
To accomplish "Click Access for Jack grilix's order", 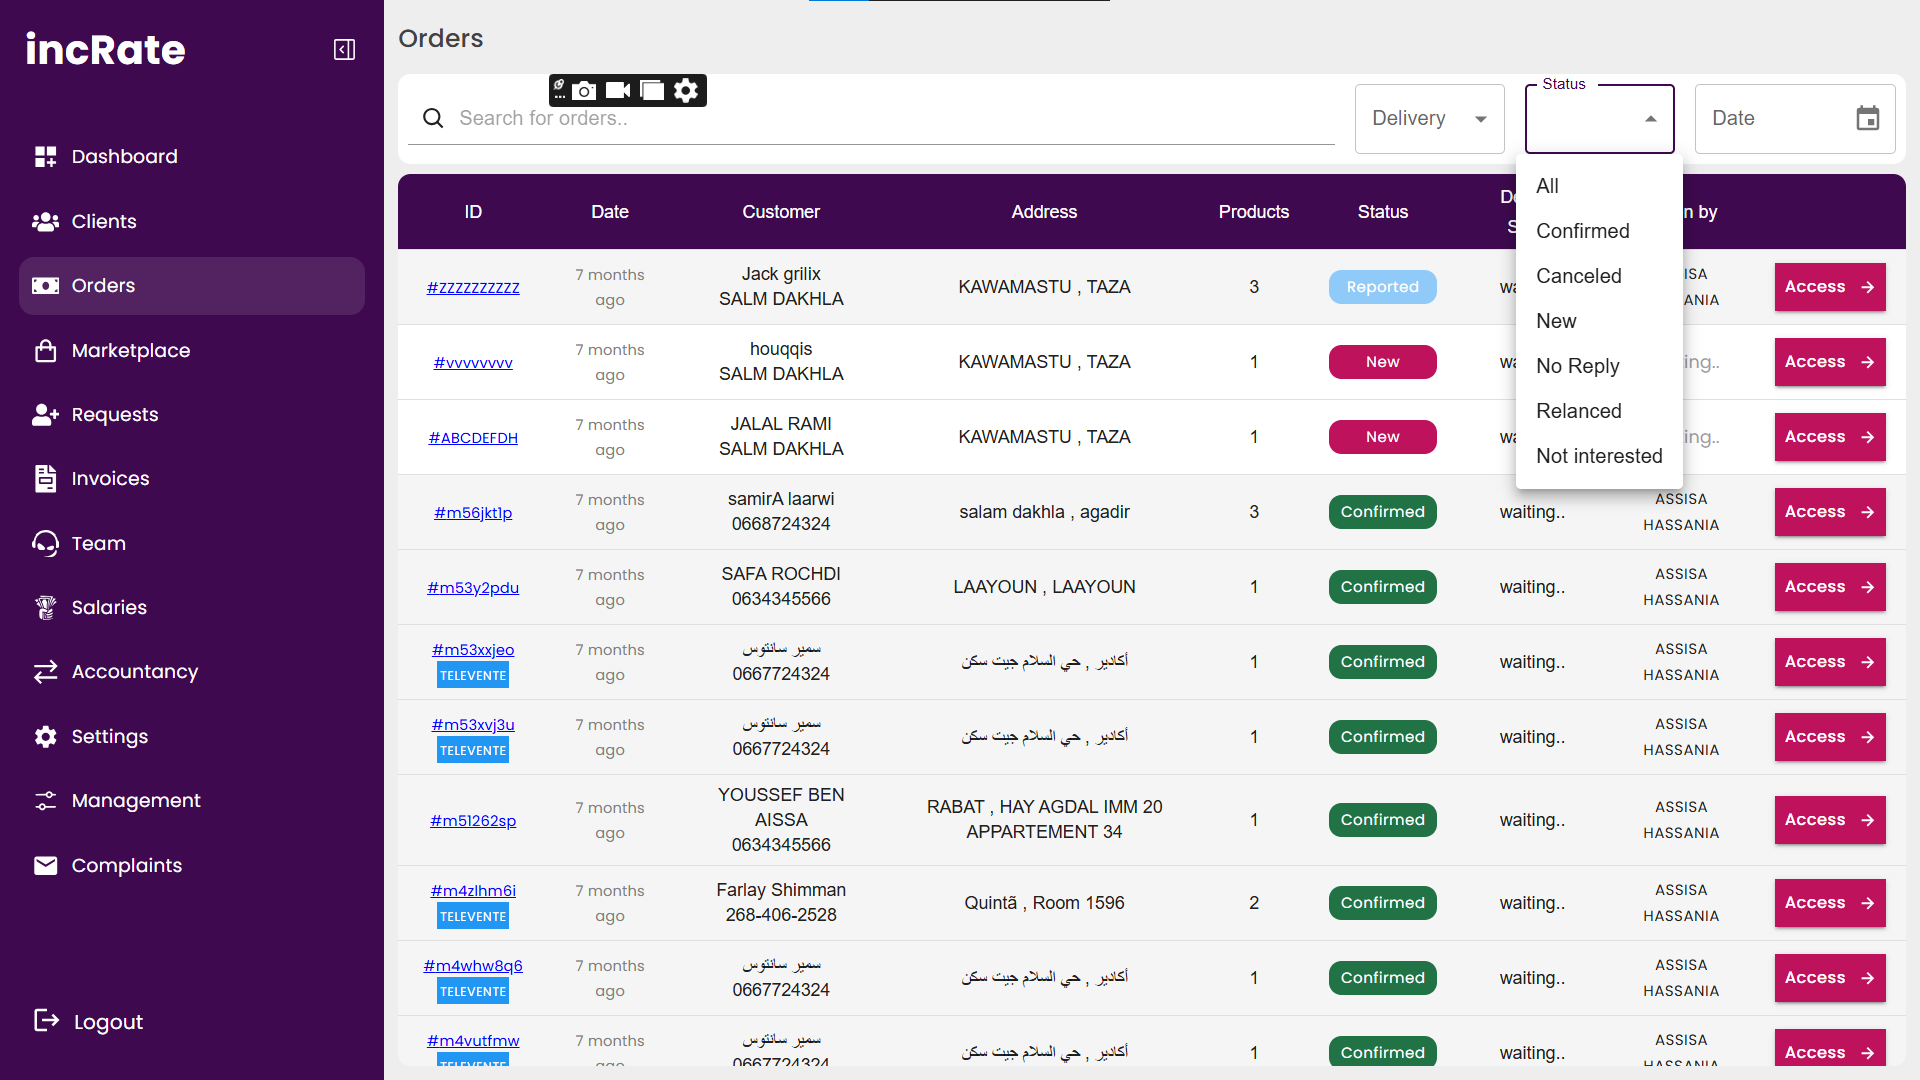I will point(1829,287).
